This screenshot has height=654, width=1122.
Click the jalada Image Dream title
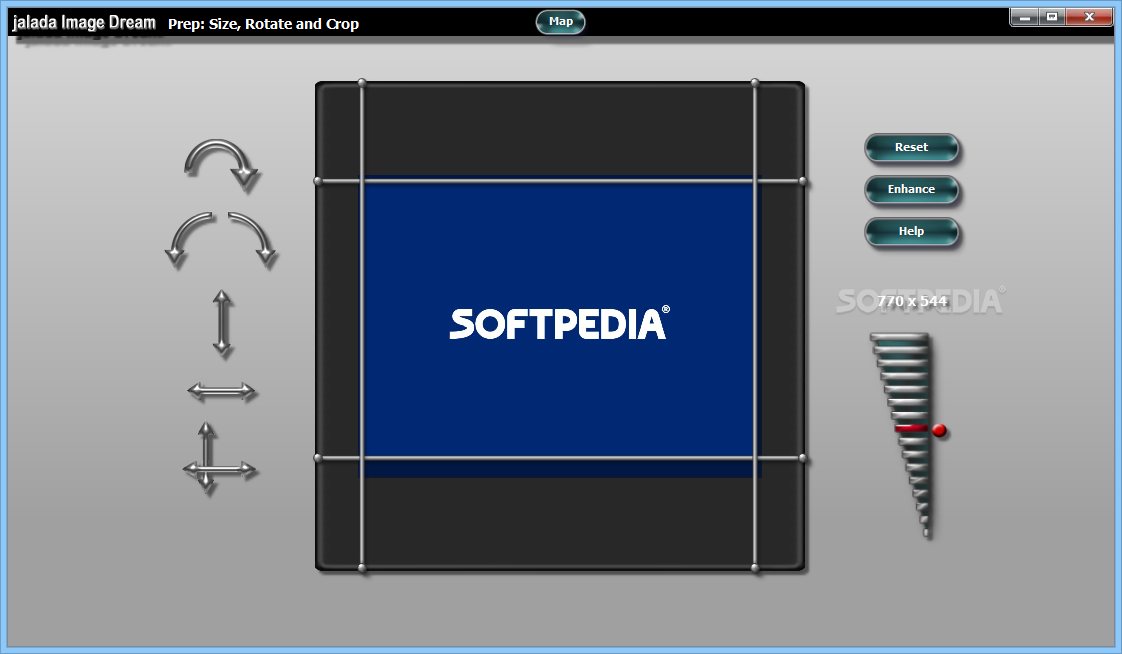coord(84,23)
